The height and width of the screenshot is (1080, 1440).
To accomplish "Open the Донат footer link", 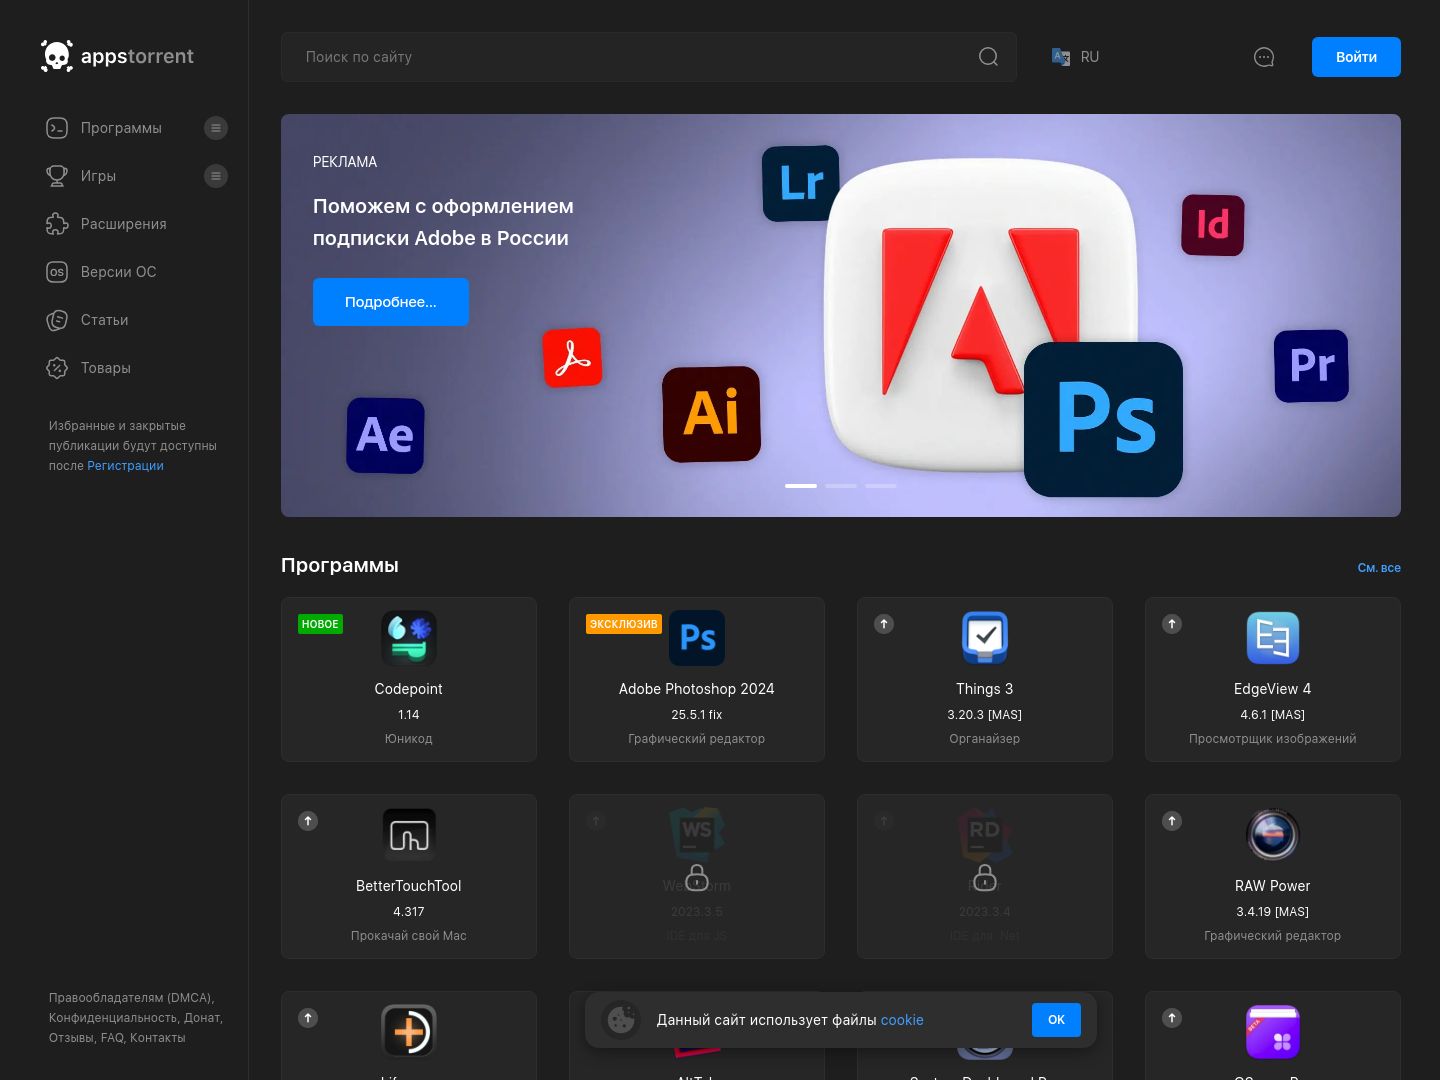I will point(202,1018).
